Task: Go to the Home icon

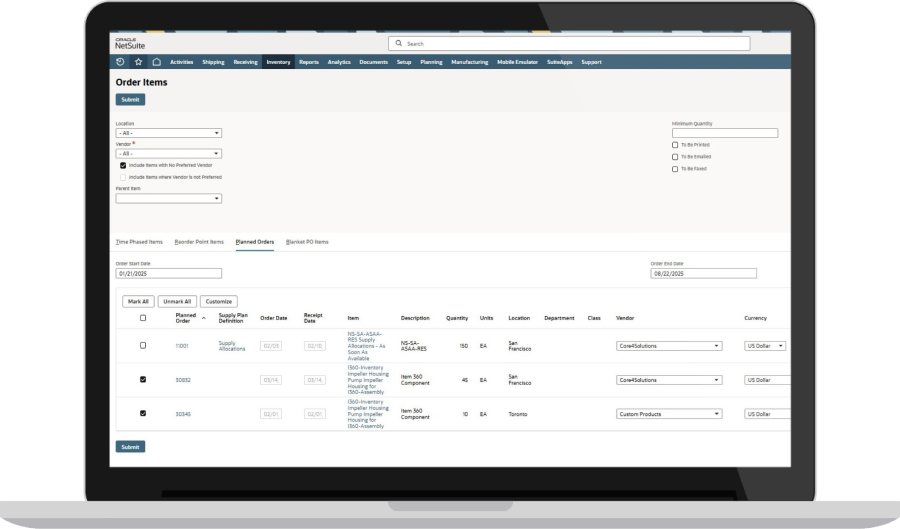Action: pyautogui.click(x=157, y=62)
